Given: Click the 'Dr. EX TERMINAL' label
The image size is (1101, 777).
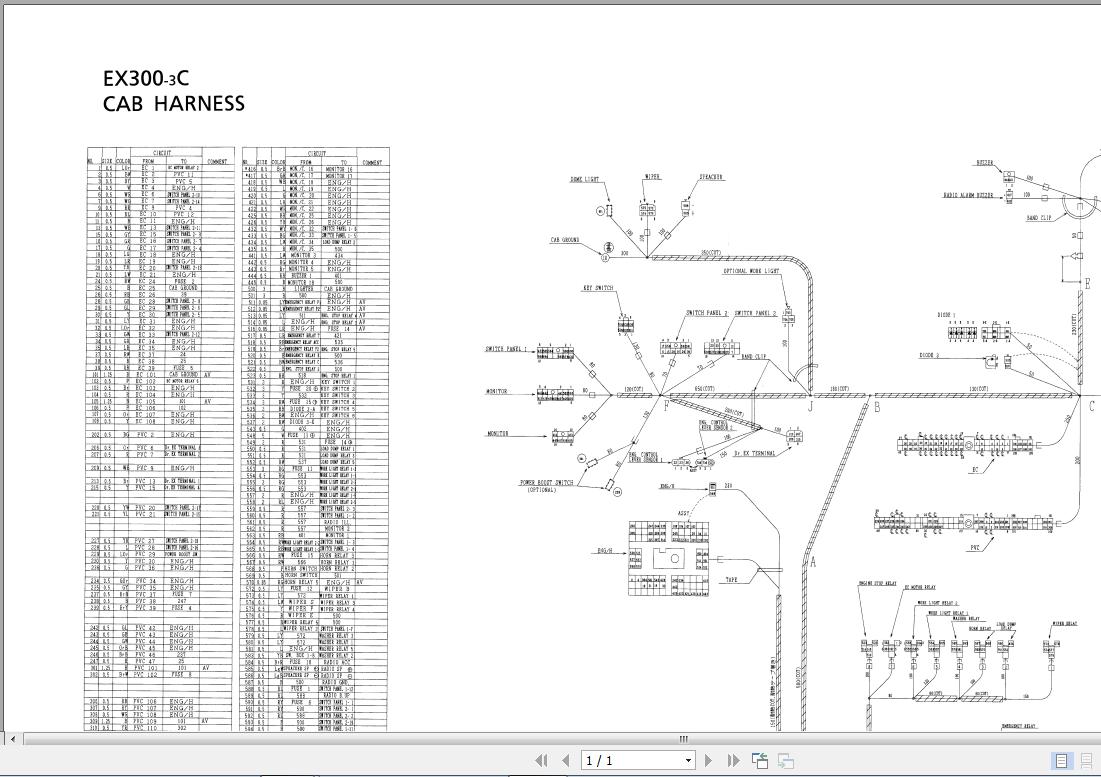Looking at the screenshot, I should tap(755, 453).
